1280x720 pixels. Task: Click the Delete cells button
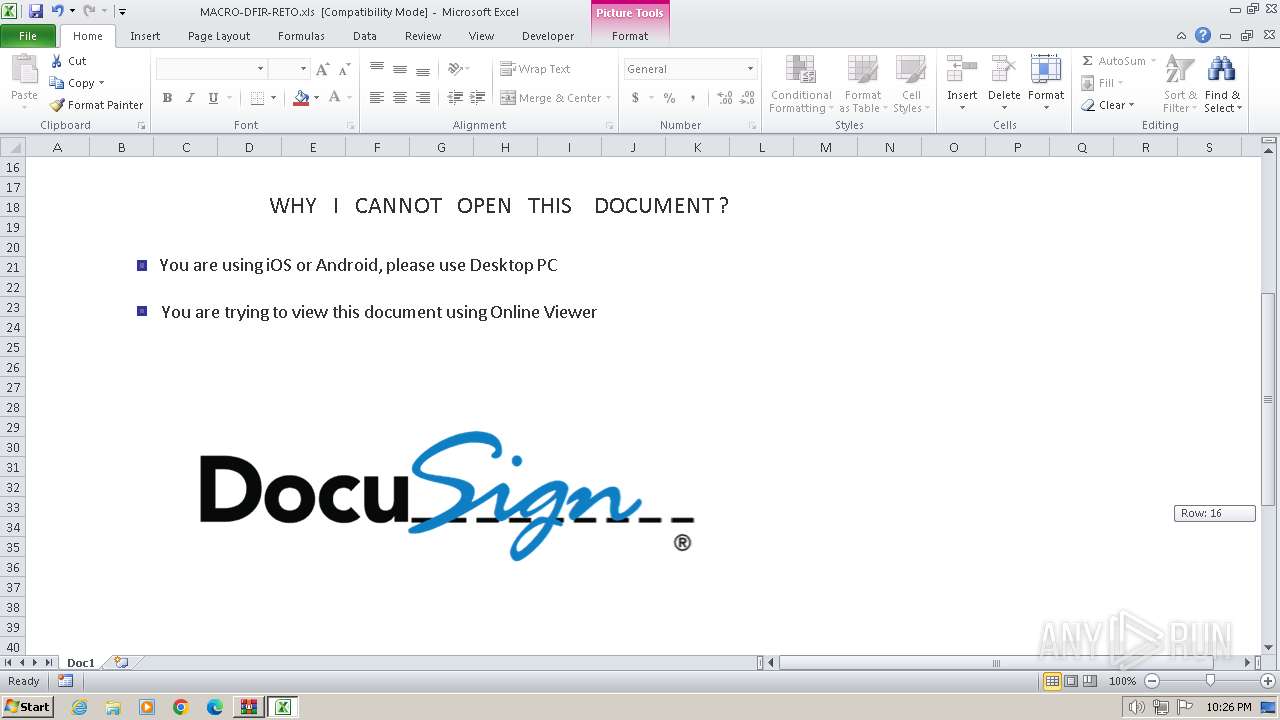click(1004, 85)
